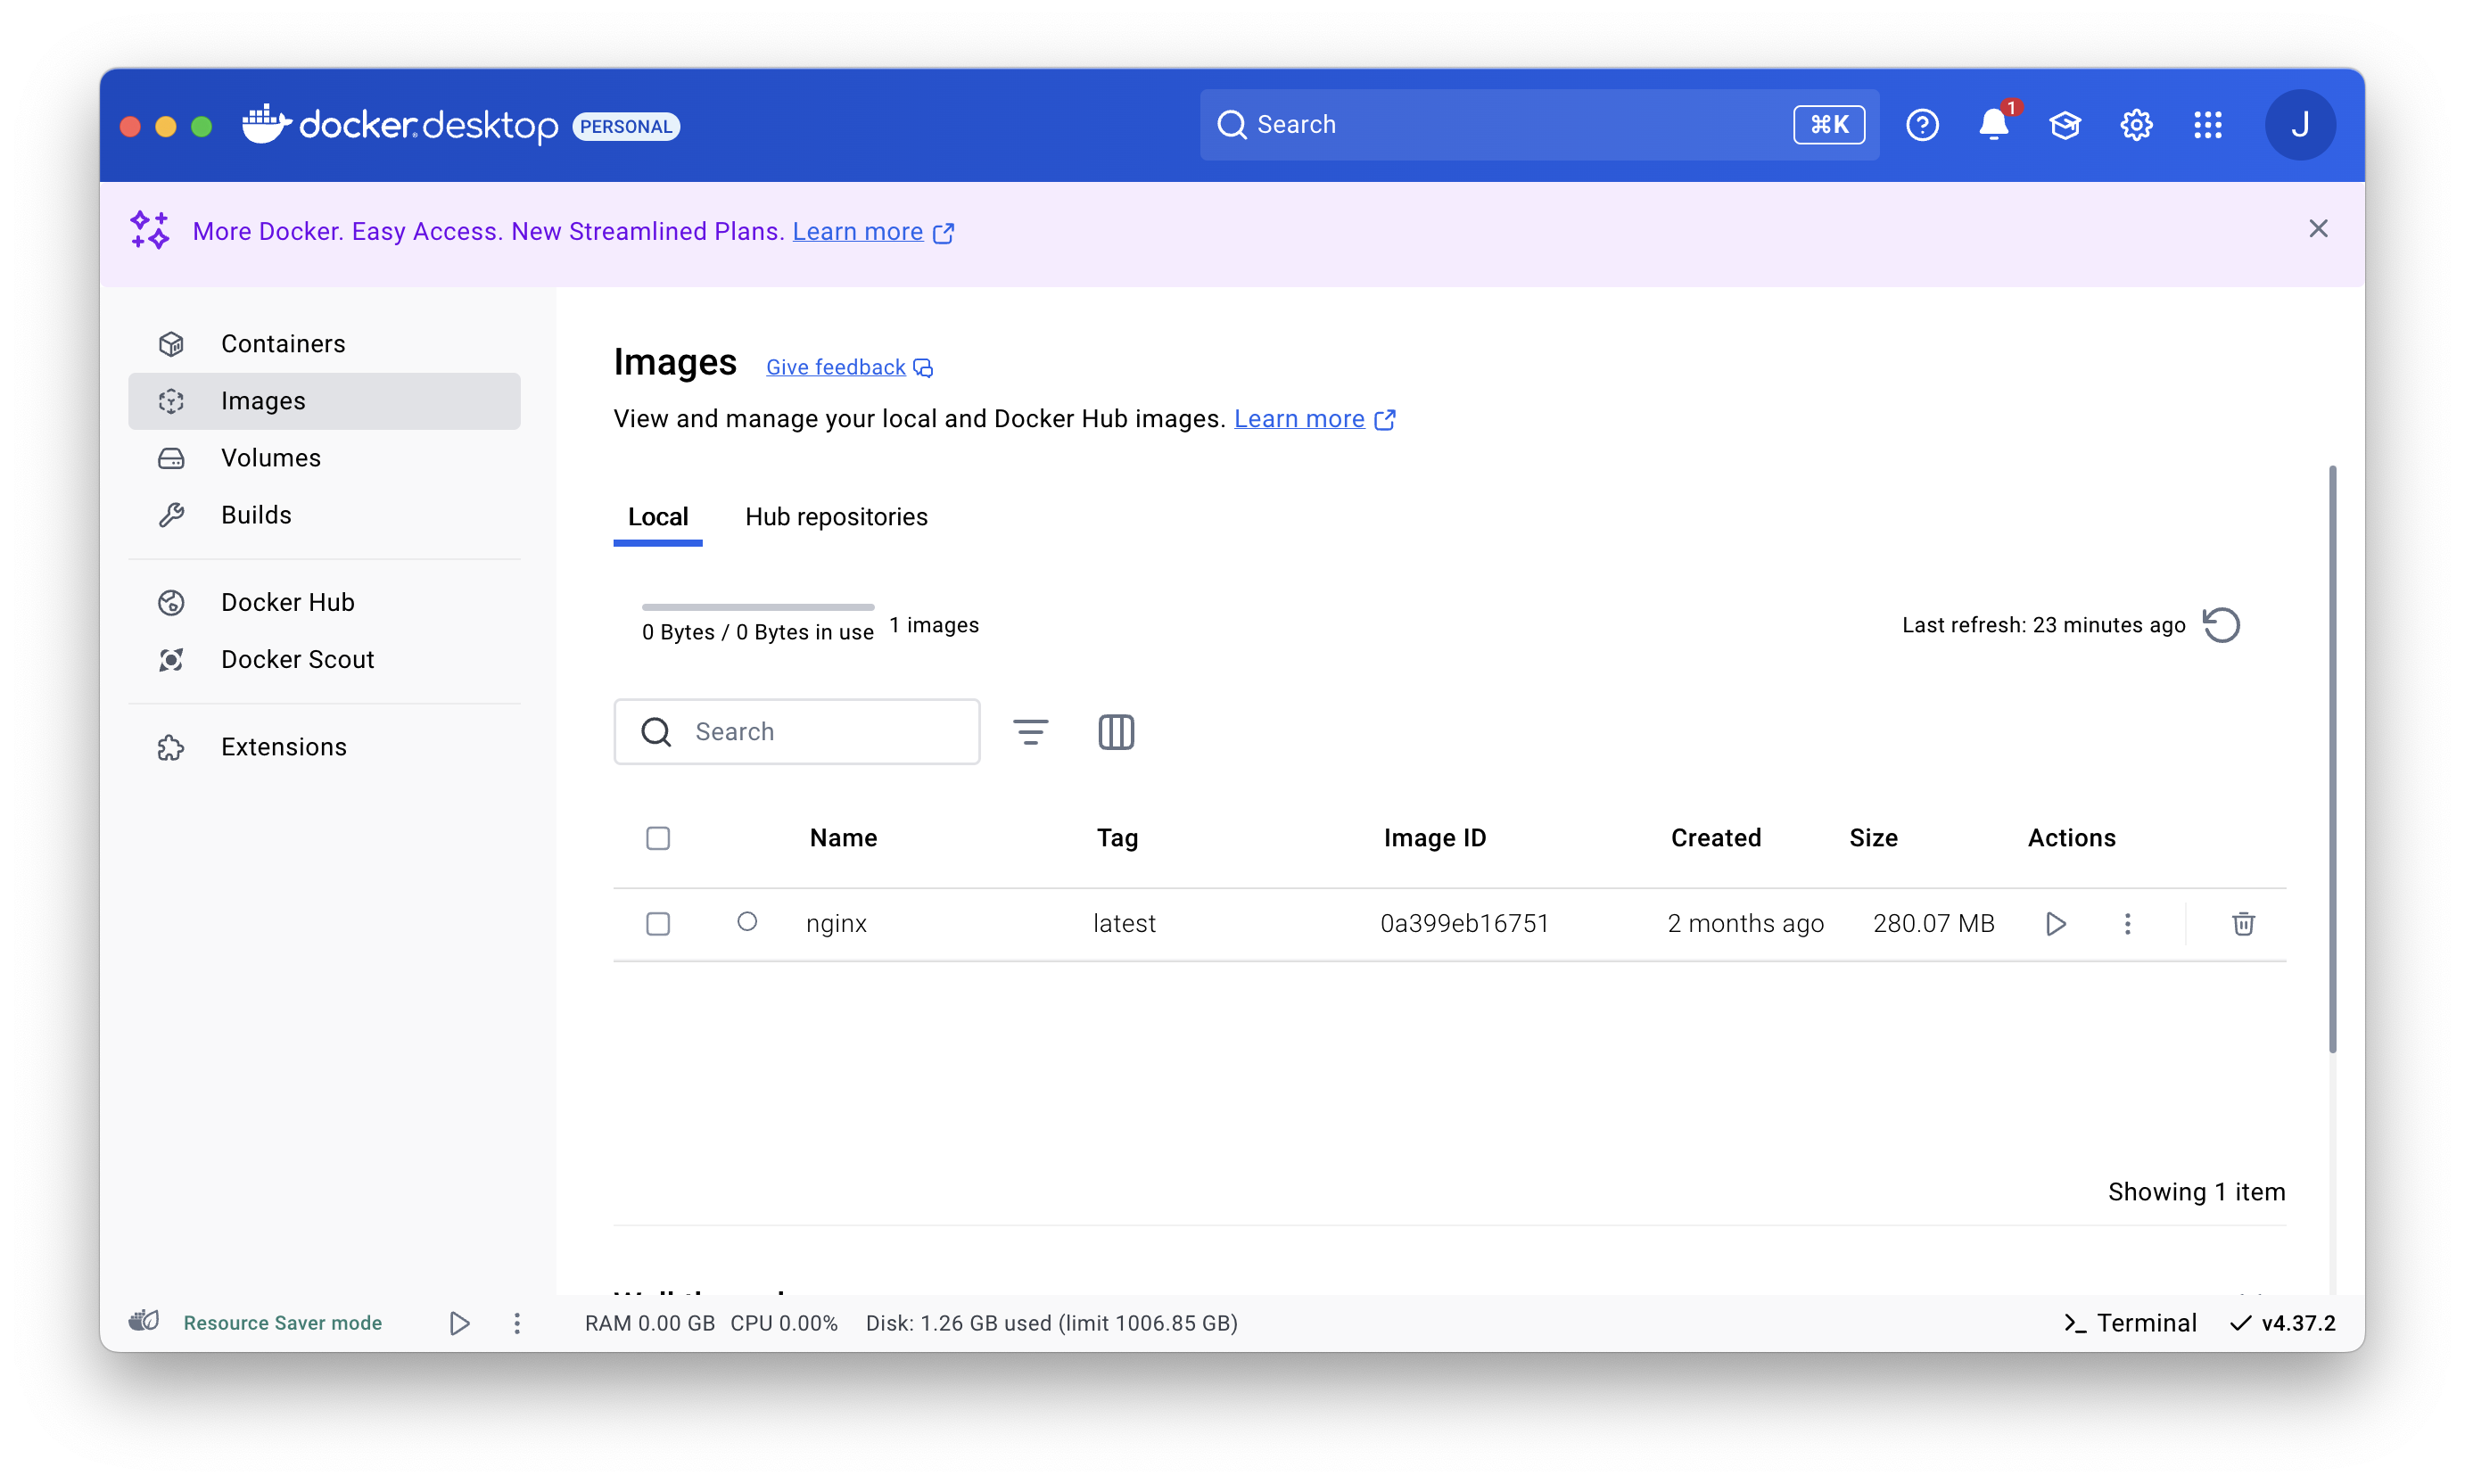Click the nginx image name

point(836,924)
